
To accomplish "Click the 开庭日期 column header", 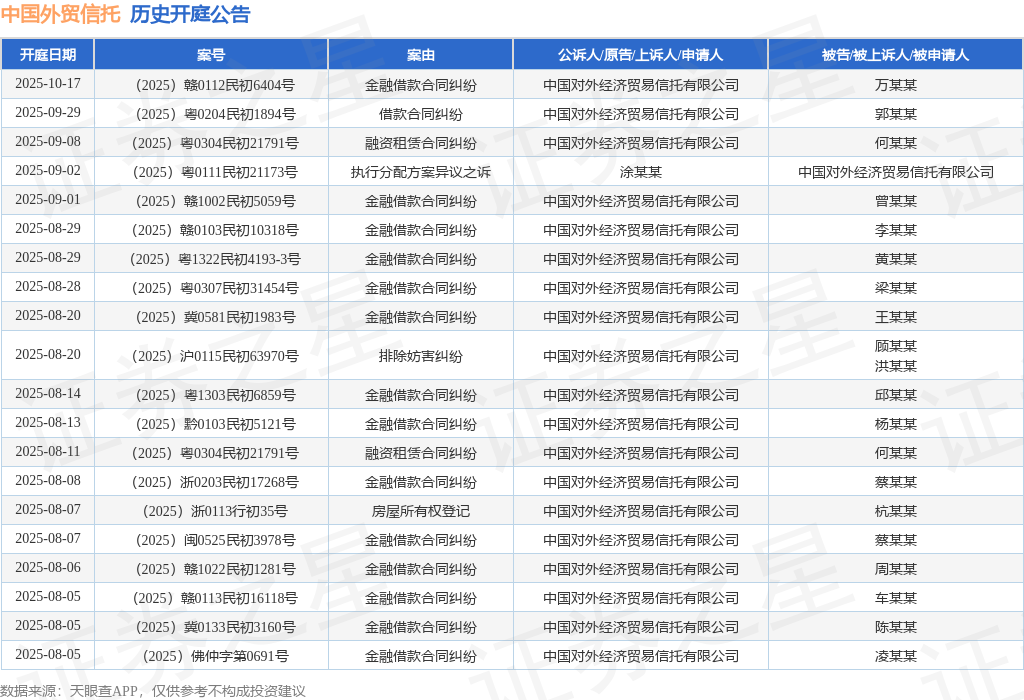I will (x=48, y=55).
